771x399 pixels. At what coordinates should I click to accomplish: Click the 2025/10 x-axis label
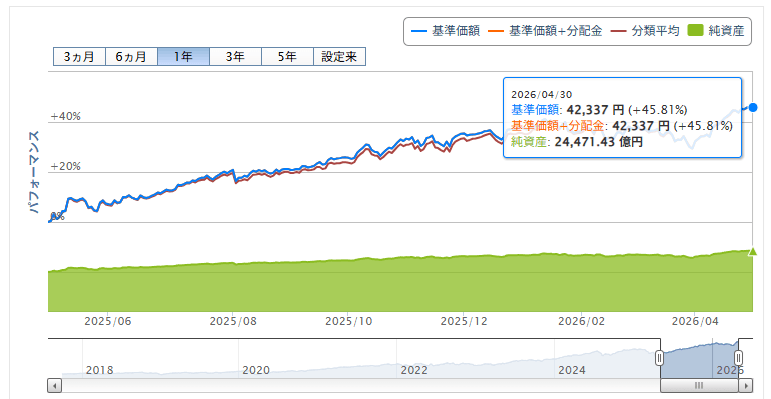[349, 322]
